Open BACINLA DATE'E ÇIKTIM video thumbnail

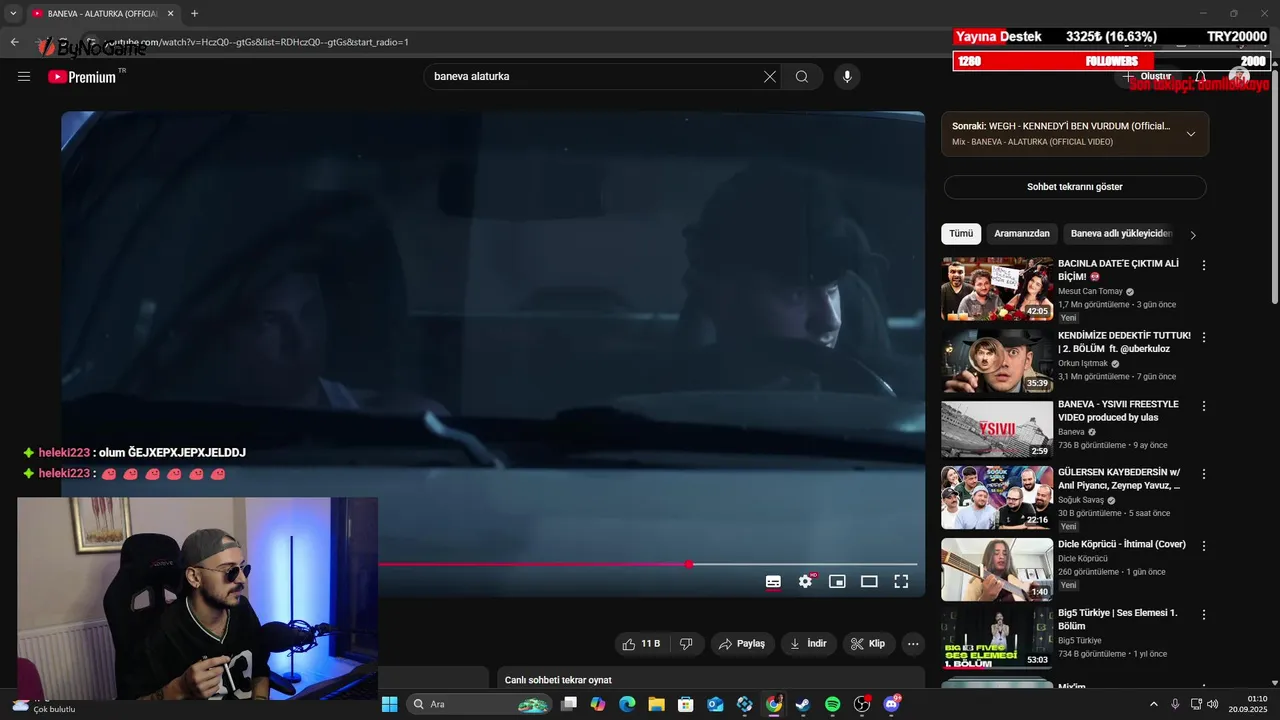tap(997, 289)
